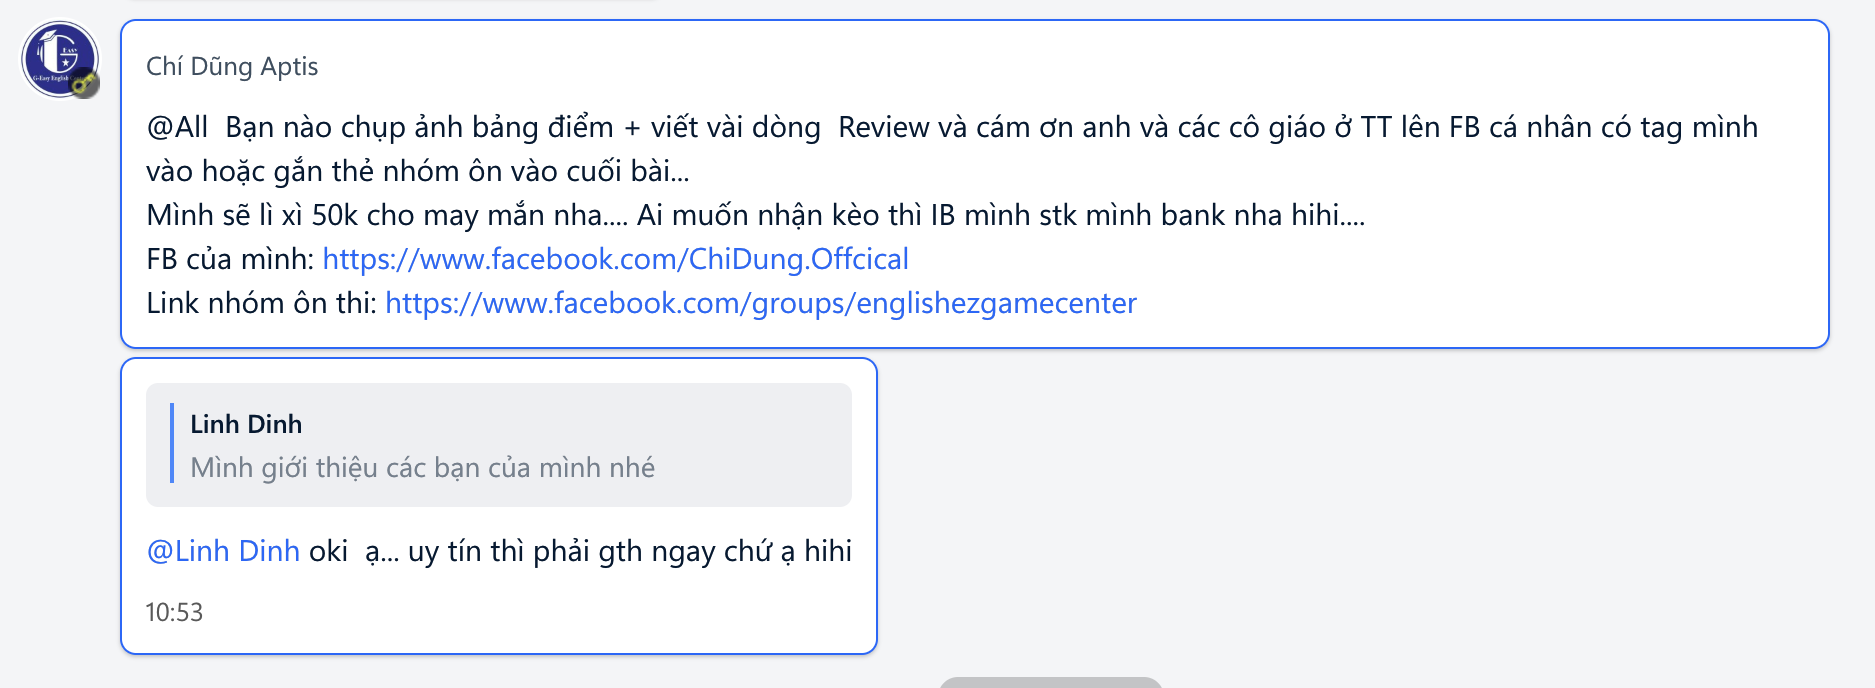Click the first line about Review và cám ơn

point(952,127)
